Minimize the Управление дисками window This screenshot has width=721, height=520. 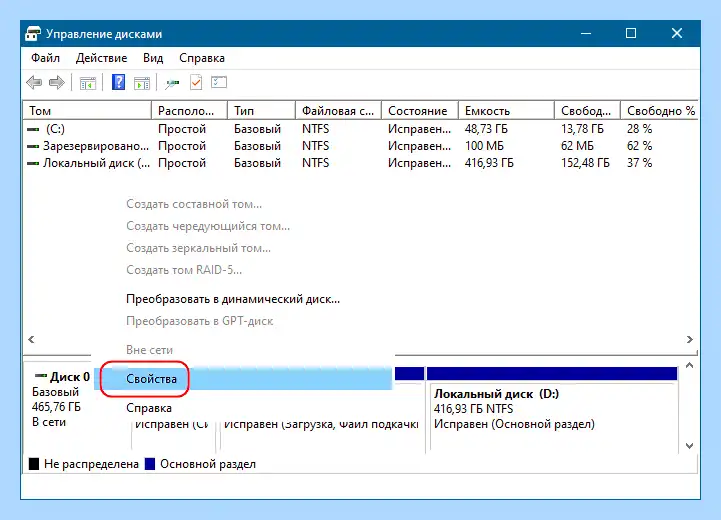tap(586, 34)
